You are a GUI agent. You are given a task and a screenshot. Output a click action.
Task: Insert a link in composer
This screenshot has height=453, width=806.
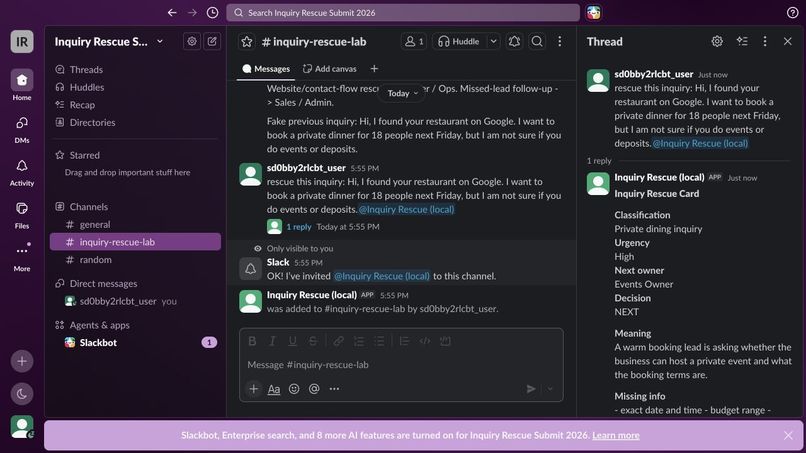[338, 341]
